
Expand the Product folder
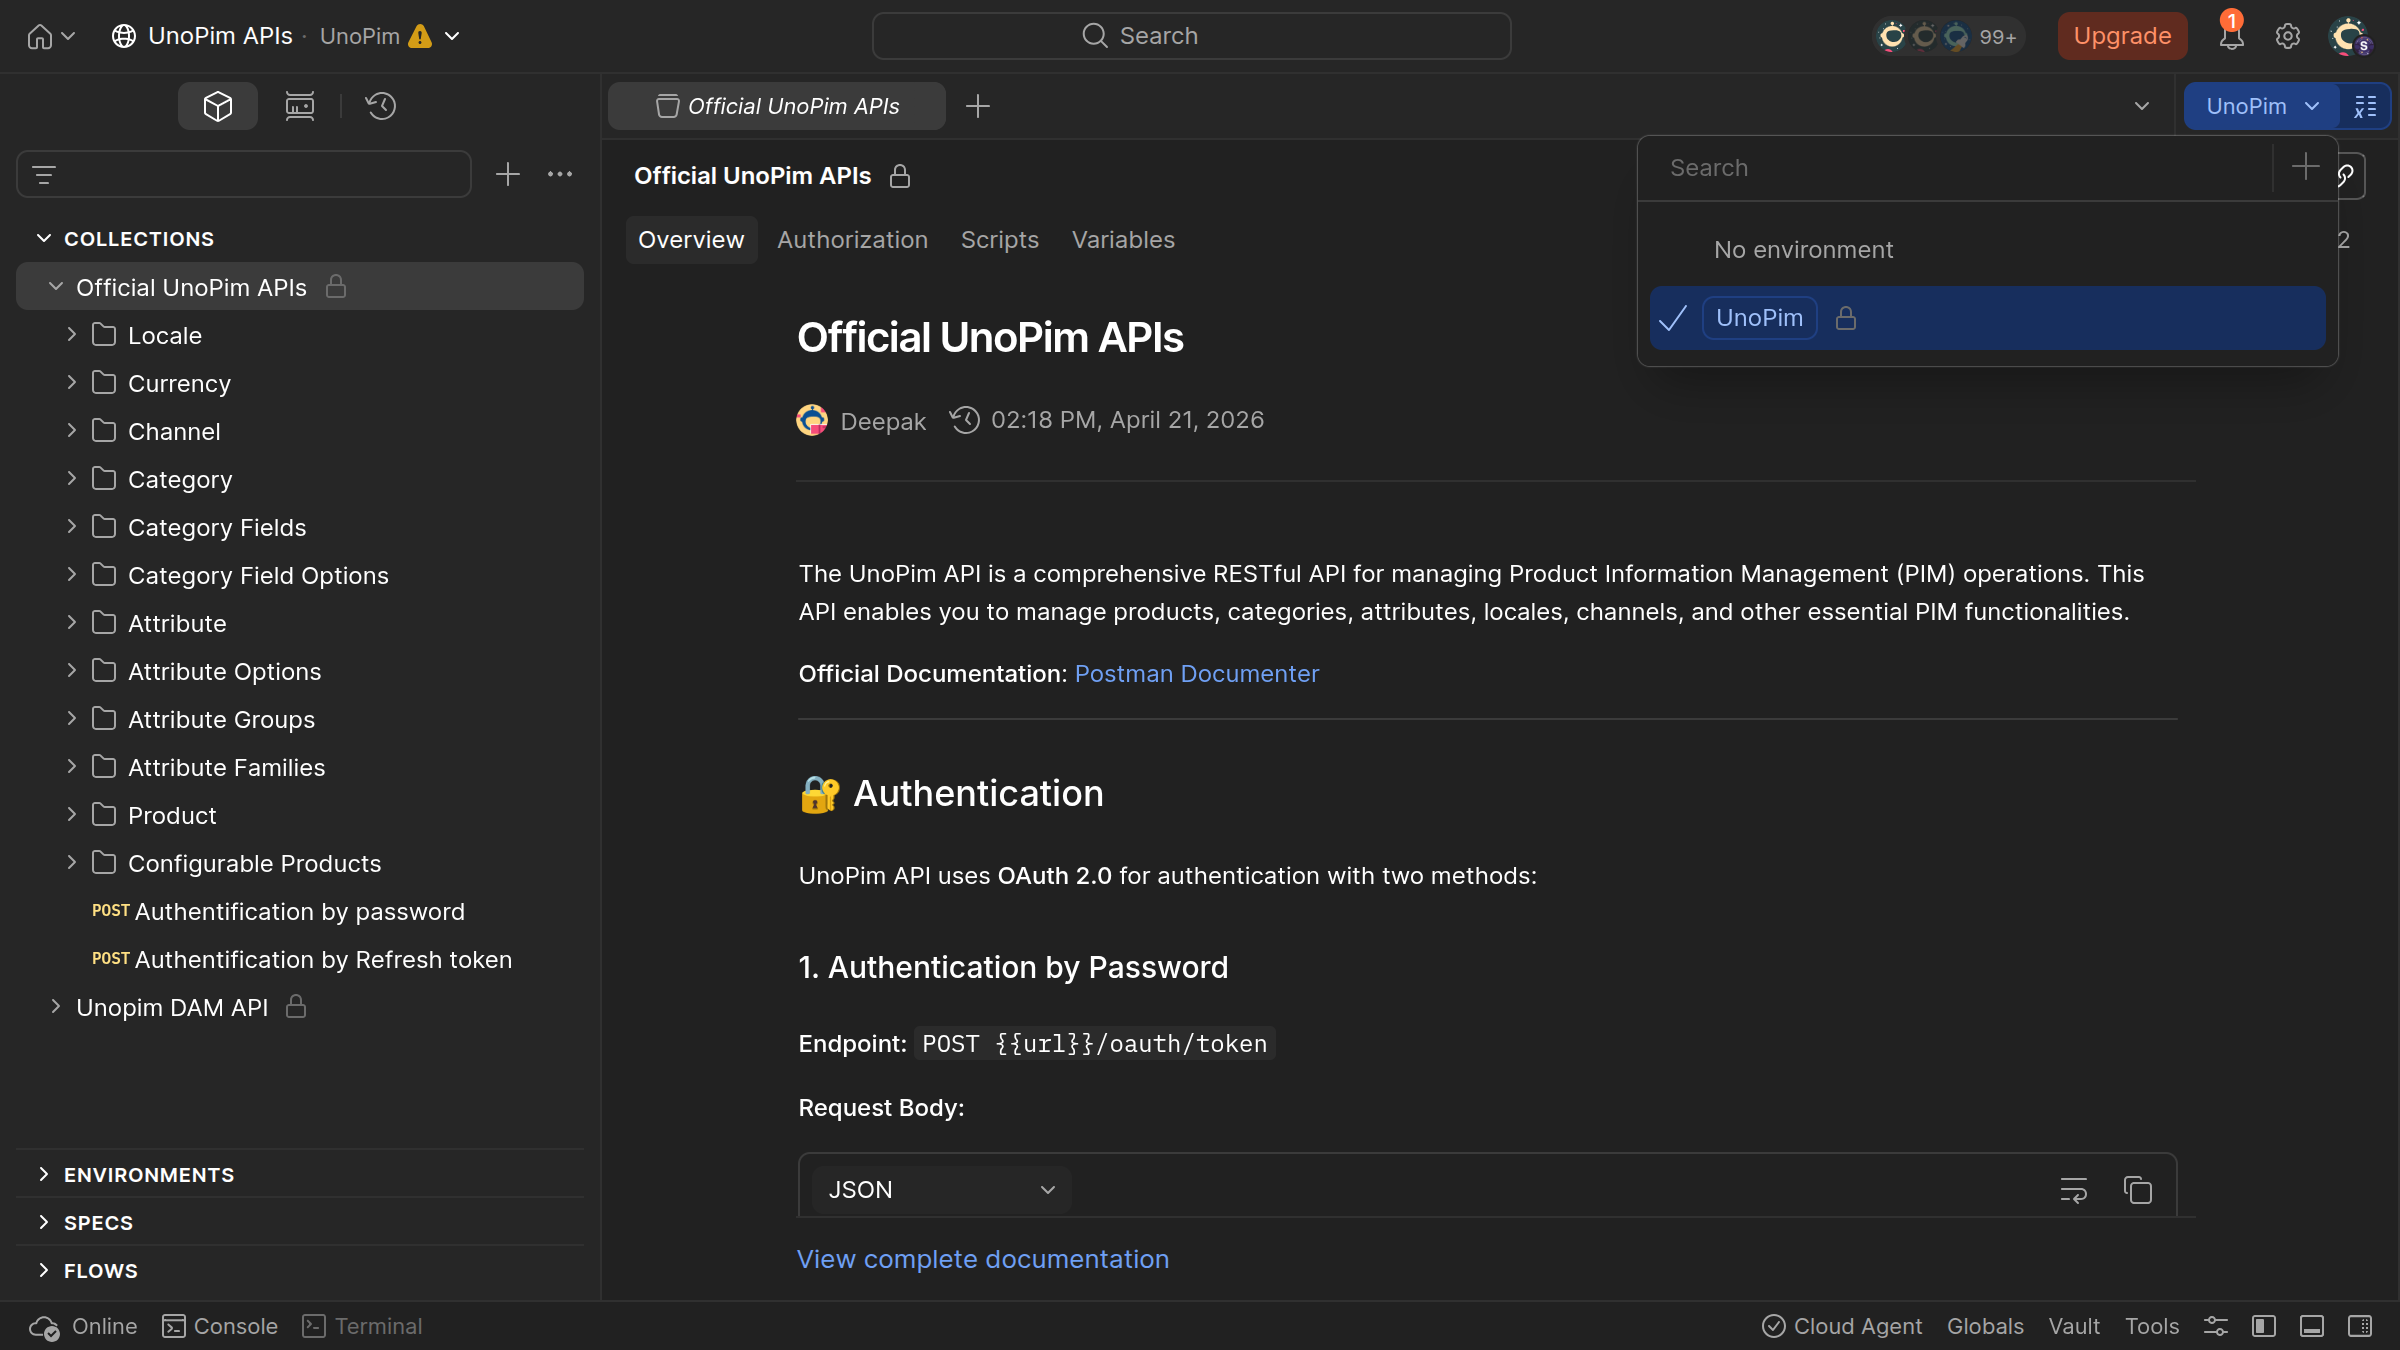pyautogui.click(x=72, y=815)
